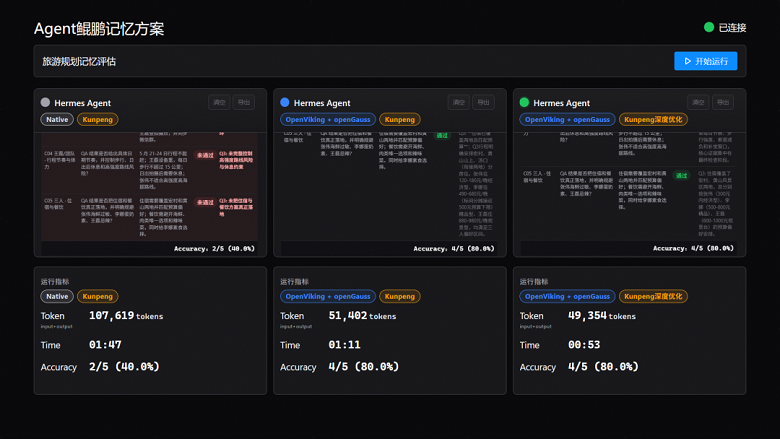Click the blue status dot beside the Hermes Agent title
The image size is (780, 439).
click(285, 102)
